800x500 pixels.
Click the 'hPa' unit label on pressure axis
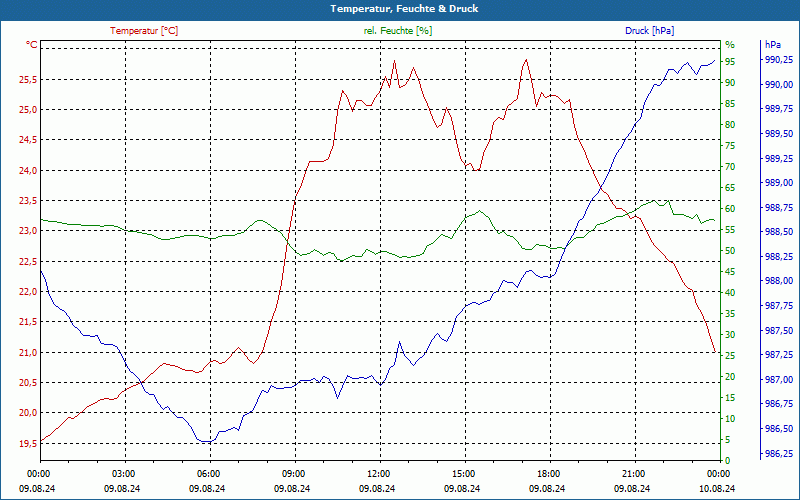click(x=772, y=45)
